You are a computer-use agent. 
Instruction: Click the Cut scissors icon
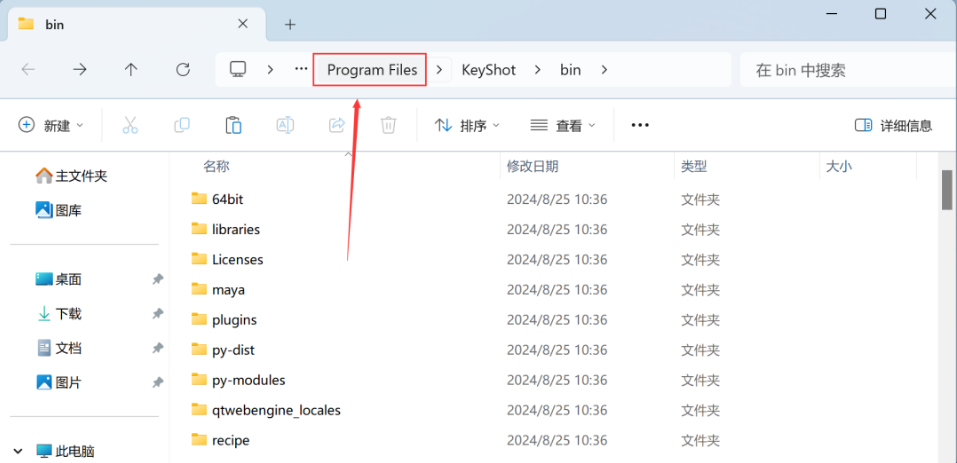(130, 125)
